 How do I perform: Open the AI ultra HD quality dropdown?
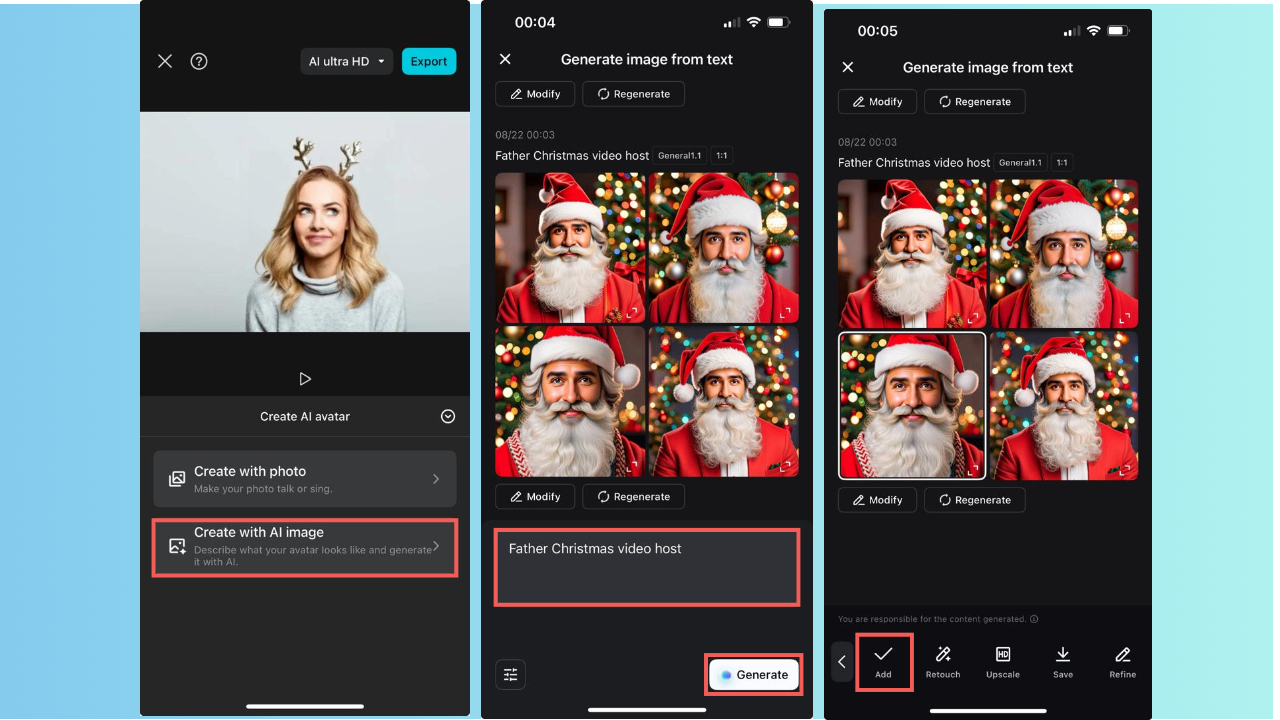pyautogui.click(x=346, y=61)
